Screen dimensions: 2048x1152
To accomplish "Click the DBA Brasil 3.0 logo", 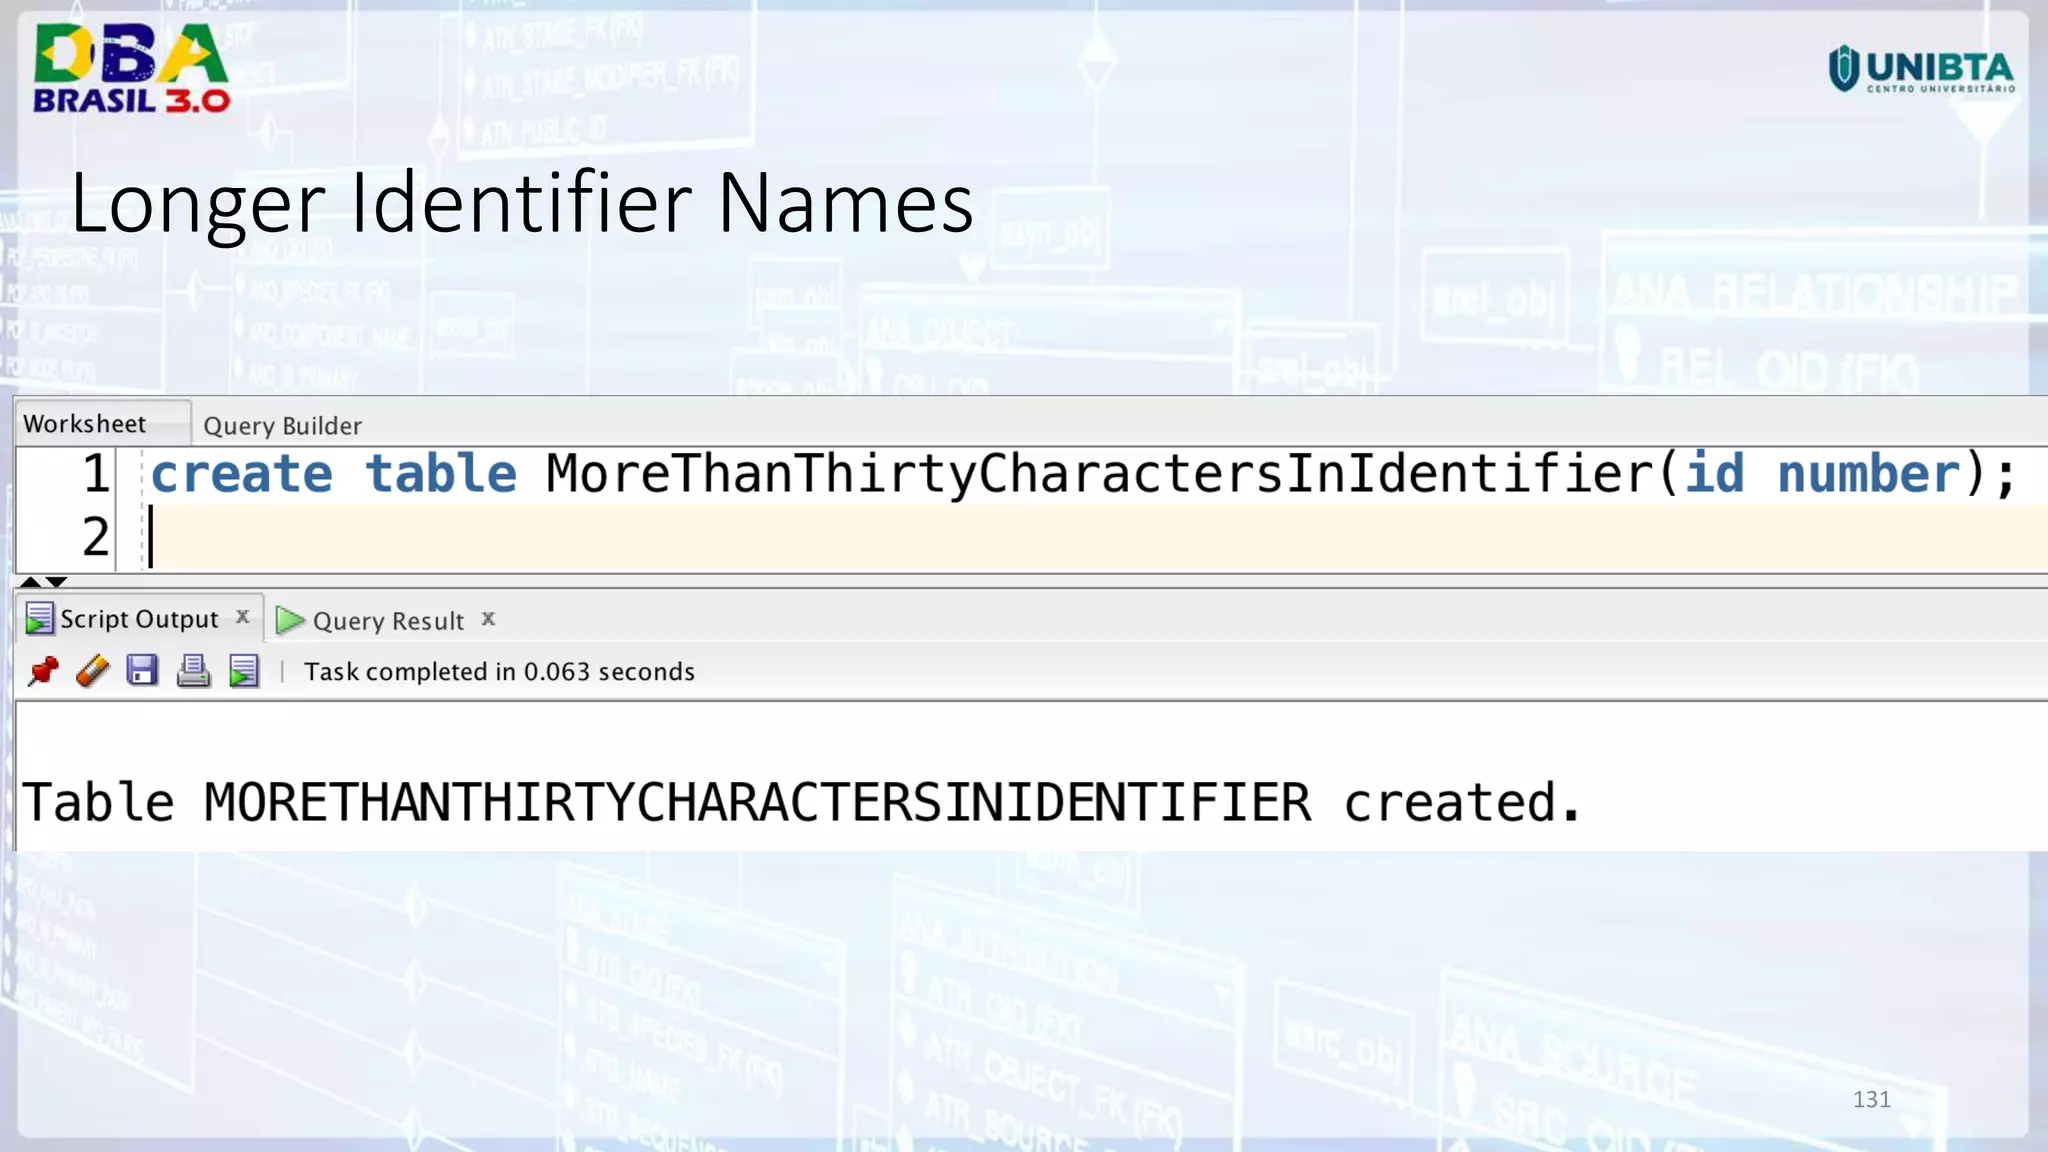I will click(x=130, y=68).
